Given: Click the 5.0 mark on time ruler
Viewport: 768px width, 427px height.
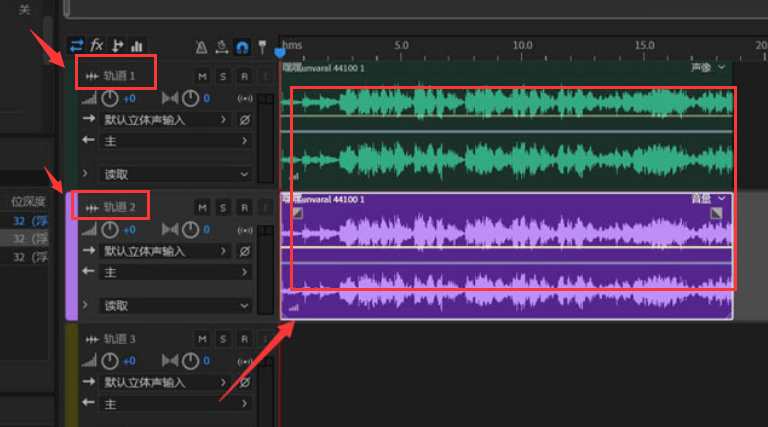Looking at the screenshot, I should pos(401,46).
